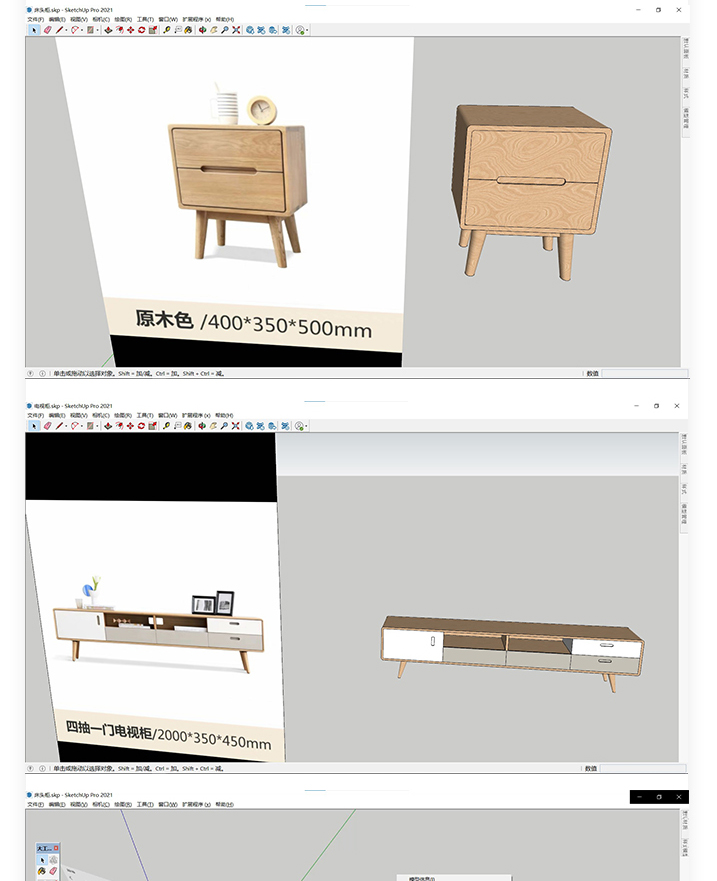Open user account dropdown in 电视柜.skp window
The width and height of the screenshot is (717, 881).
pos(306,426)
